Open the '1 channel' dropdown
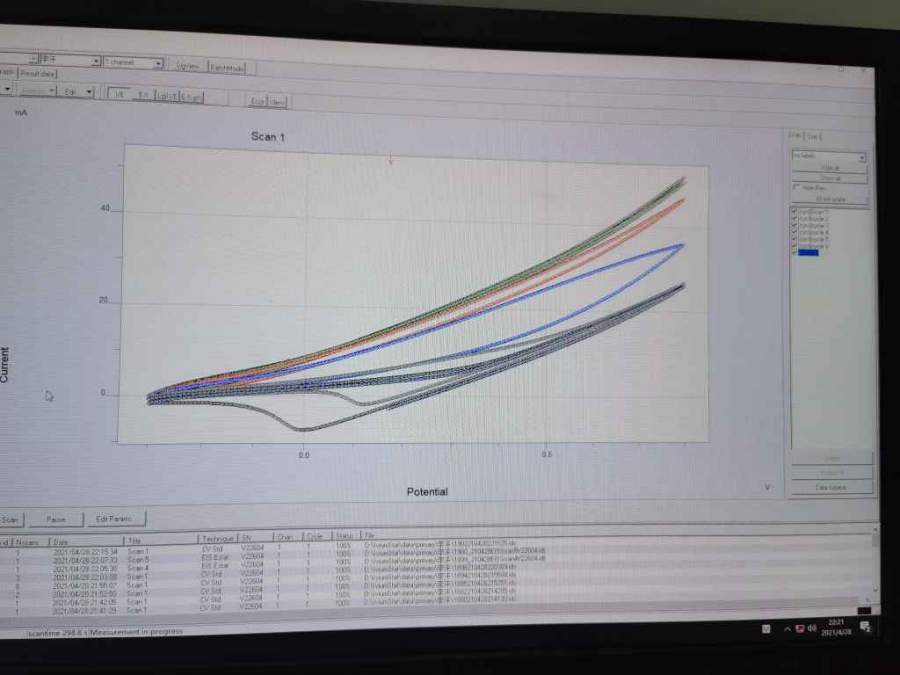900x675 pixels. [134, 63]
